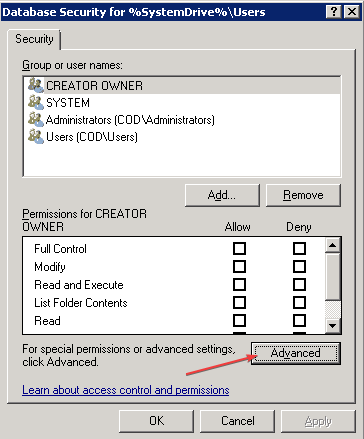
Task: Check Allow for Read and Execute
Action: (x=239, y=285)
